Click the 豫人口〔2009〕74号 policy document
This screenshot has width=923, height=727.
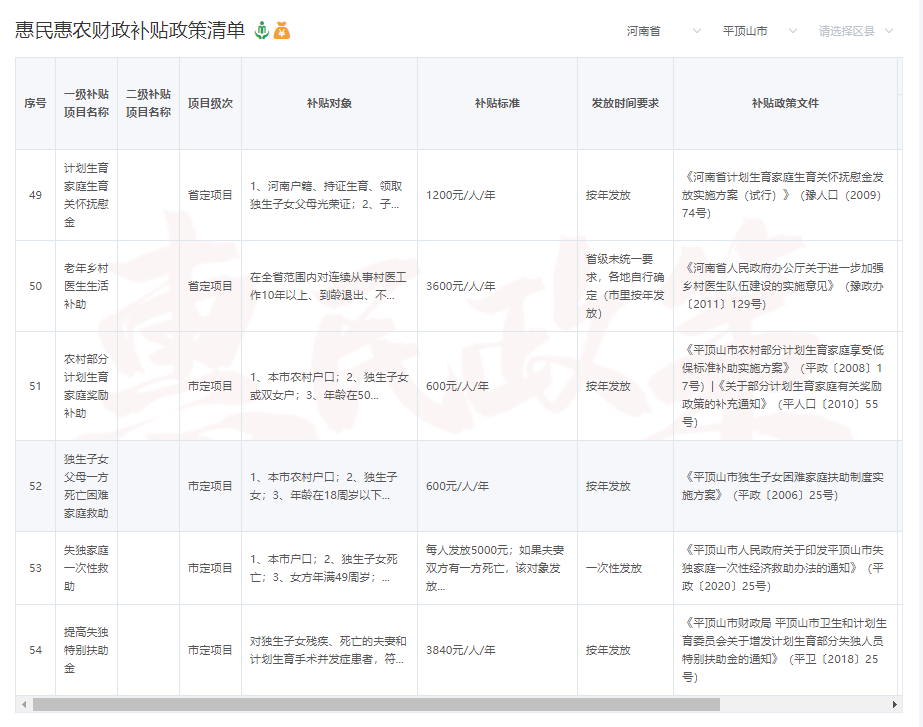tap(783, 195)
